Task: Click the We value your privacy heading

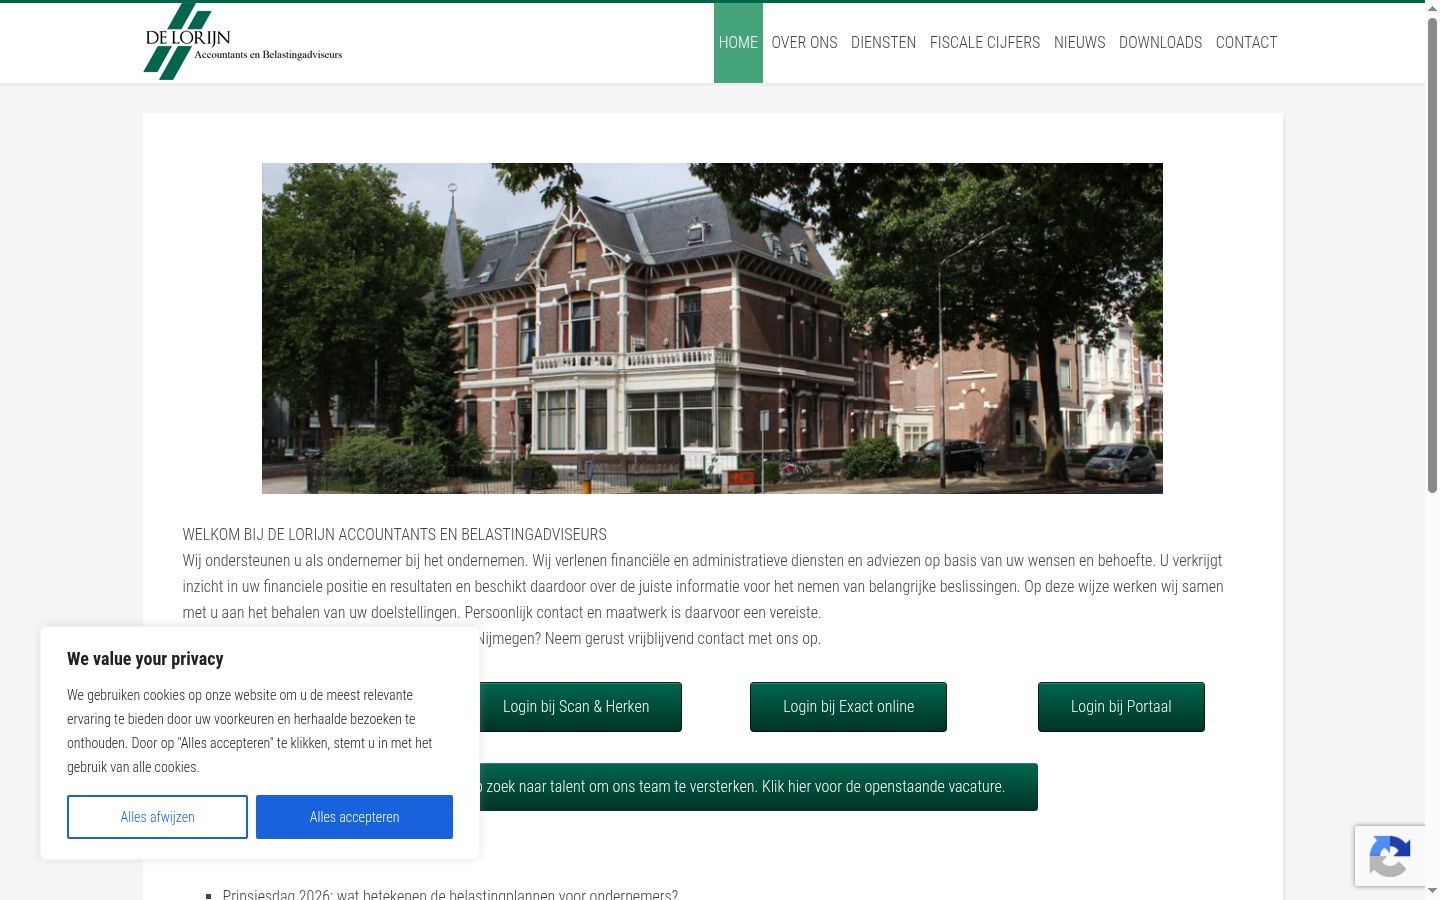Action: (145, 659)
